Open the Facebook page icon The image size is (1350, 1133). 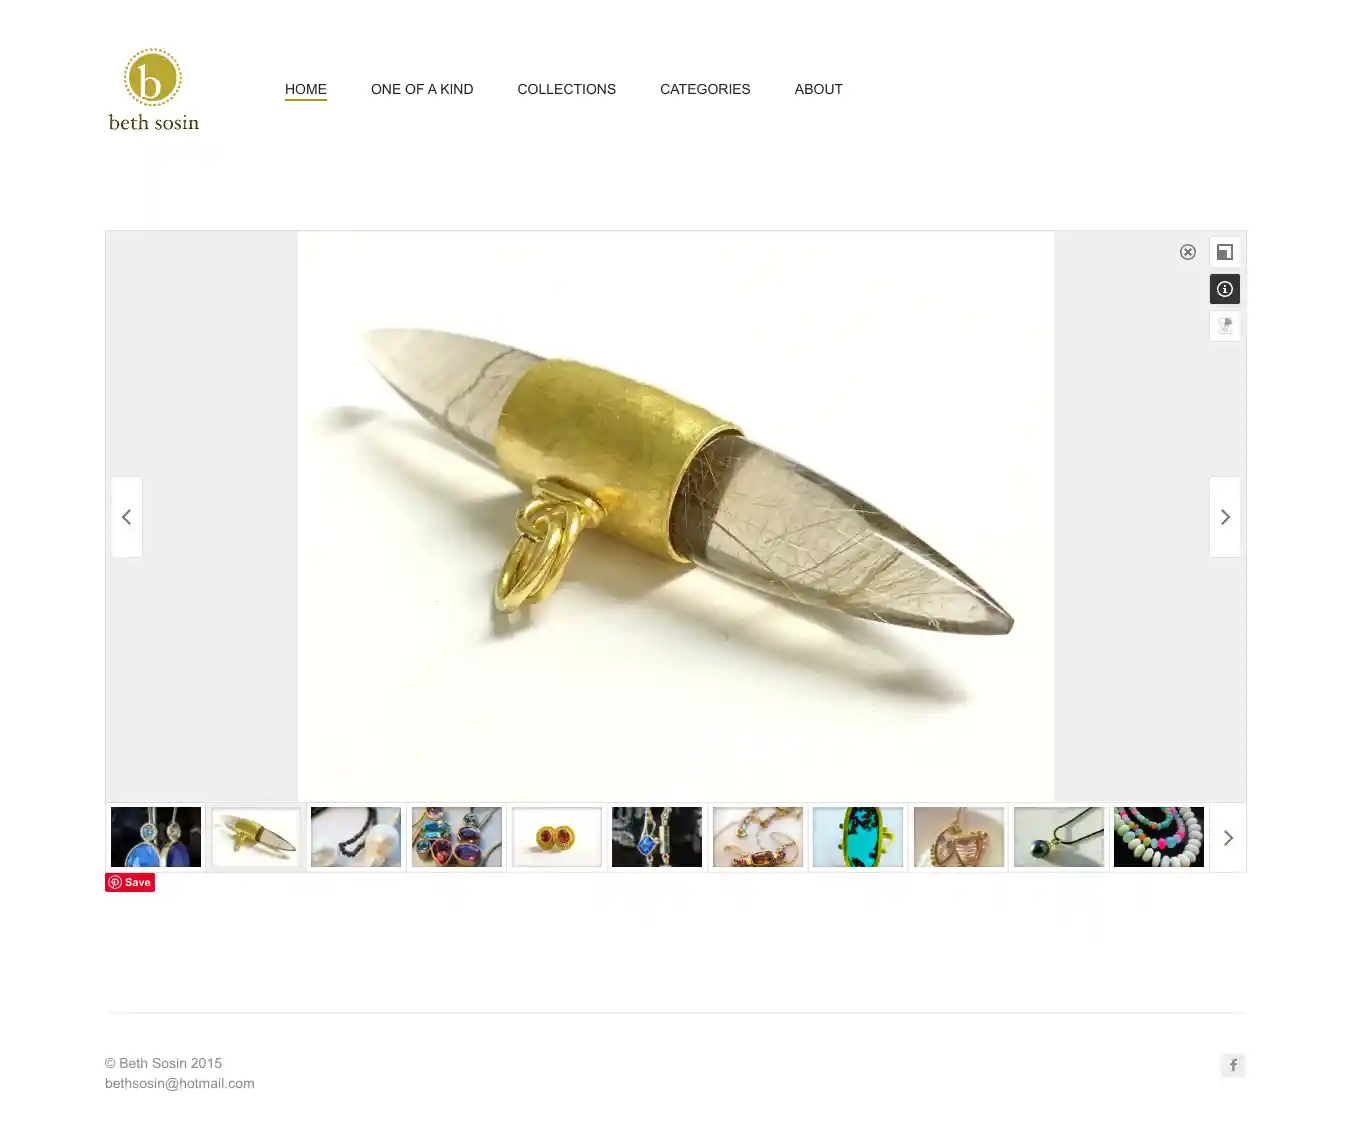tap(1233, 1065)
